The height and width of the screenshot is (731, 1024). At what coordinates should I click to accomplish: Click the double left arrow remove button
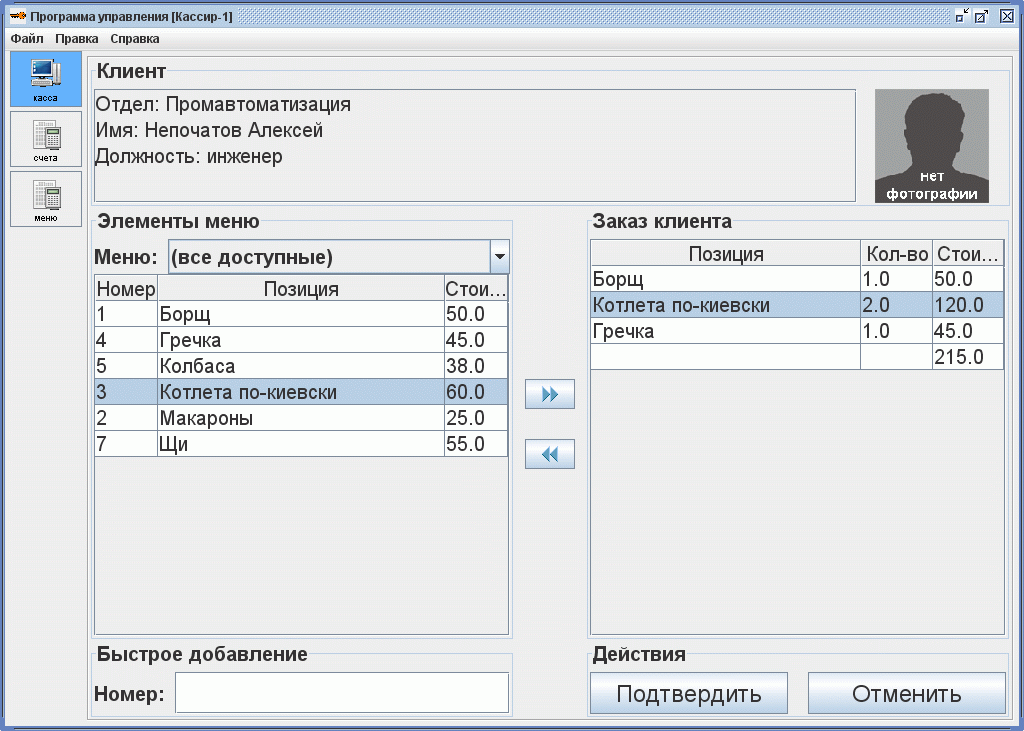pyautogui.click(x=549, y=454)
